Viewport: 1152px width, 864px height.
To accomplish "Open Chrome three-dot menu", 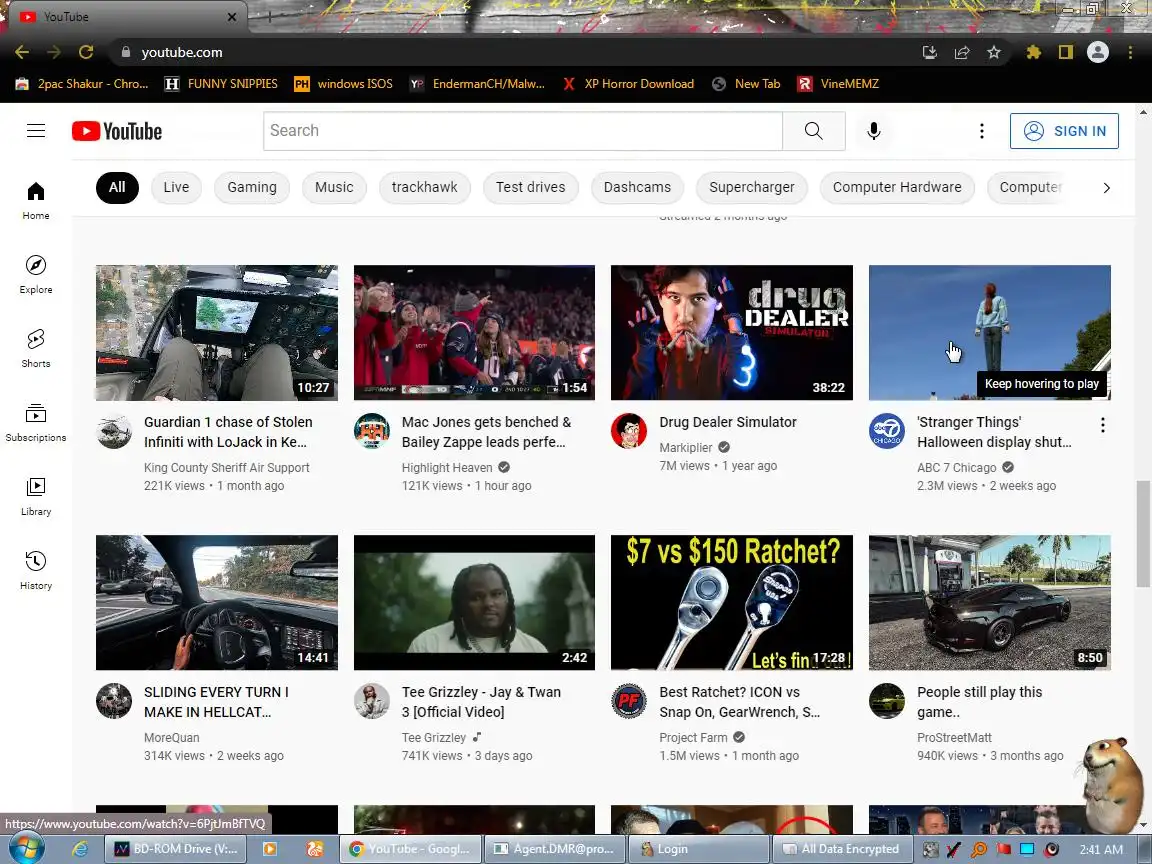I will point(1130,52).
